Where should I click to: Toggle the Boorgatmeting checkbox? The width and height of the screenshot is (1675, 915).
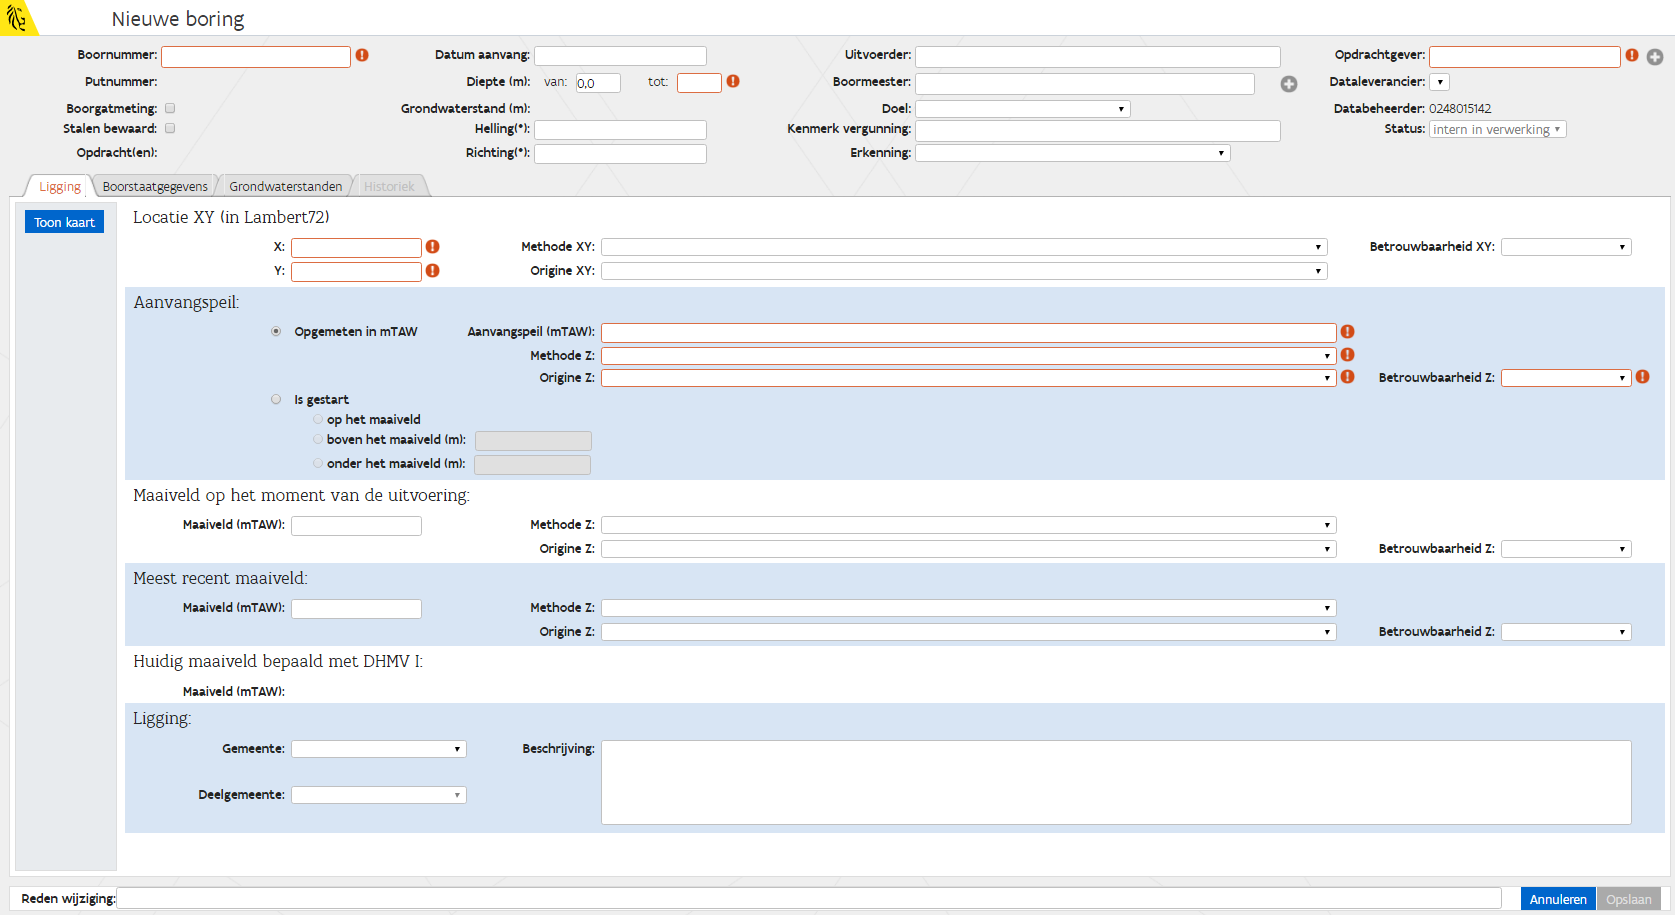pos(170,108)
